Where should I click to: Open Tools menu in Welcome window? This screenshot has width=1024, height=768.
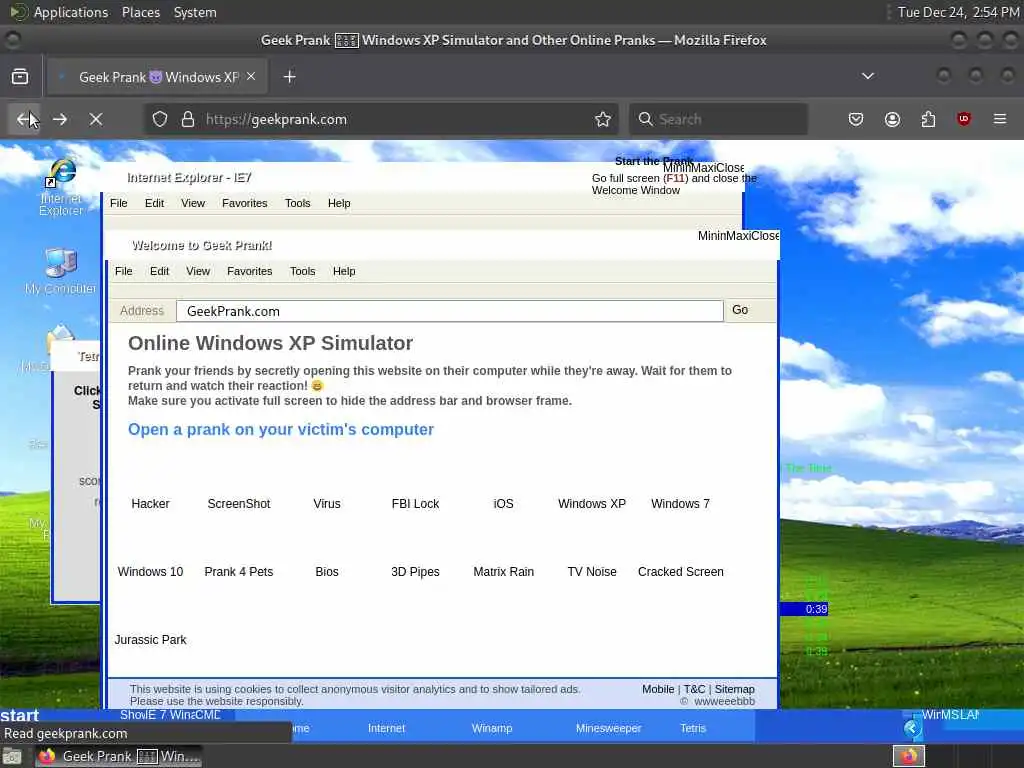tap(302, 271)
